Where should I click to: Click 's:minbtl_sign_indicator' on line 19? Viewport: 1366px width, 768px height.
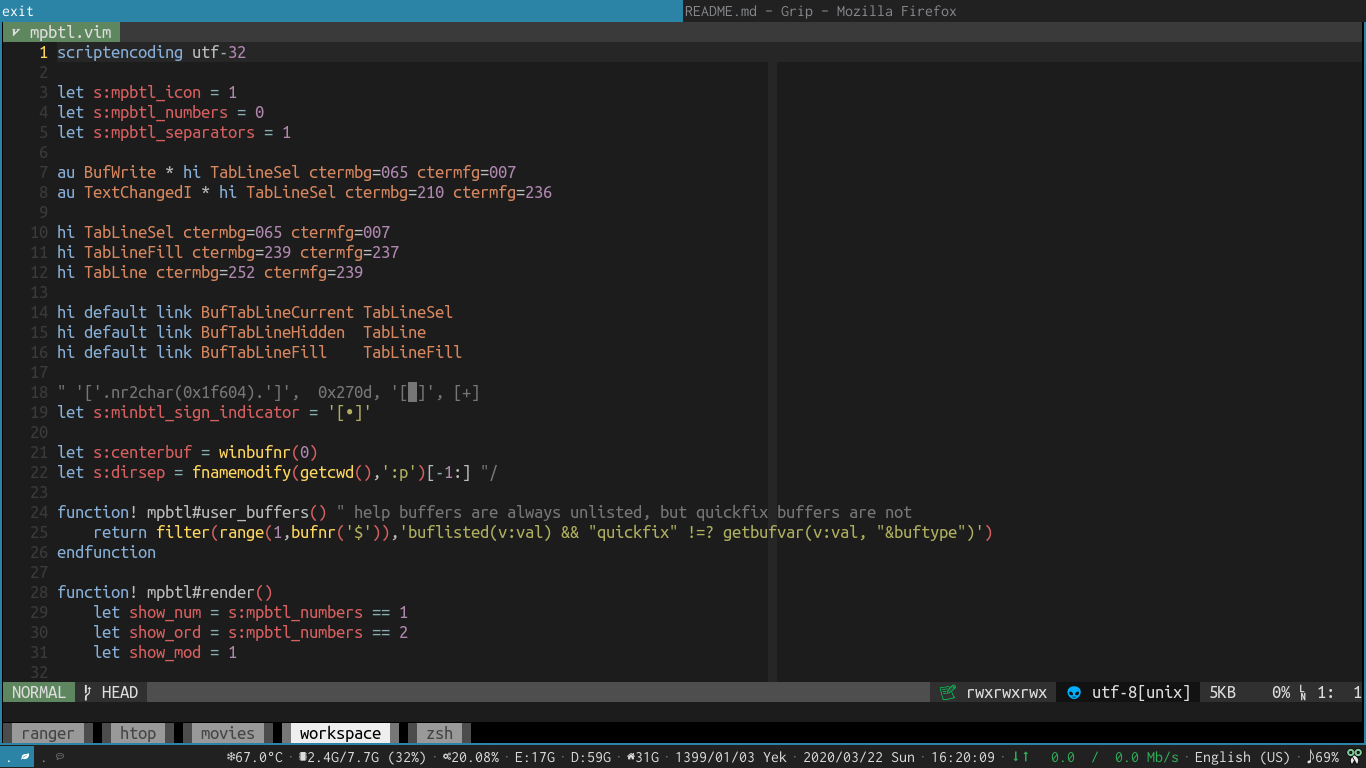point(196,412)
